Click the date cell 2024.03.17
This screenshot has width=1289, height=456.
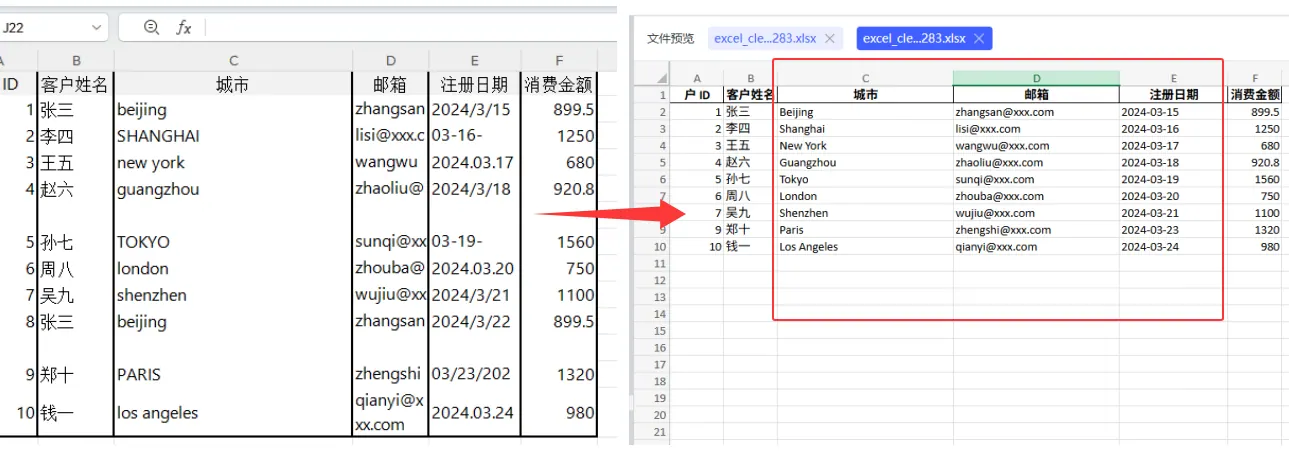[x=474, y=162]
